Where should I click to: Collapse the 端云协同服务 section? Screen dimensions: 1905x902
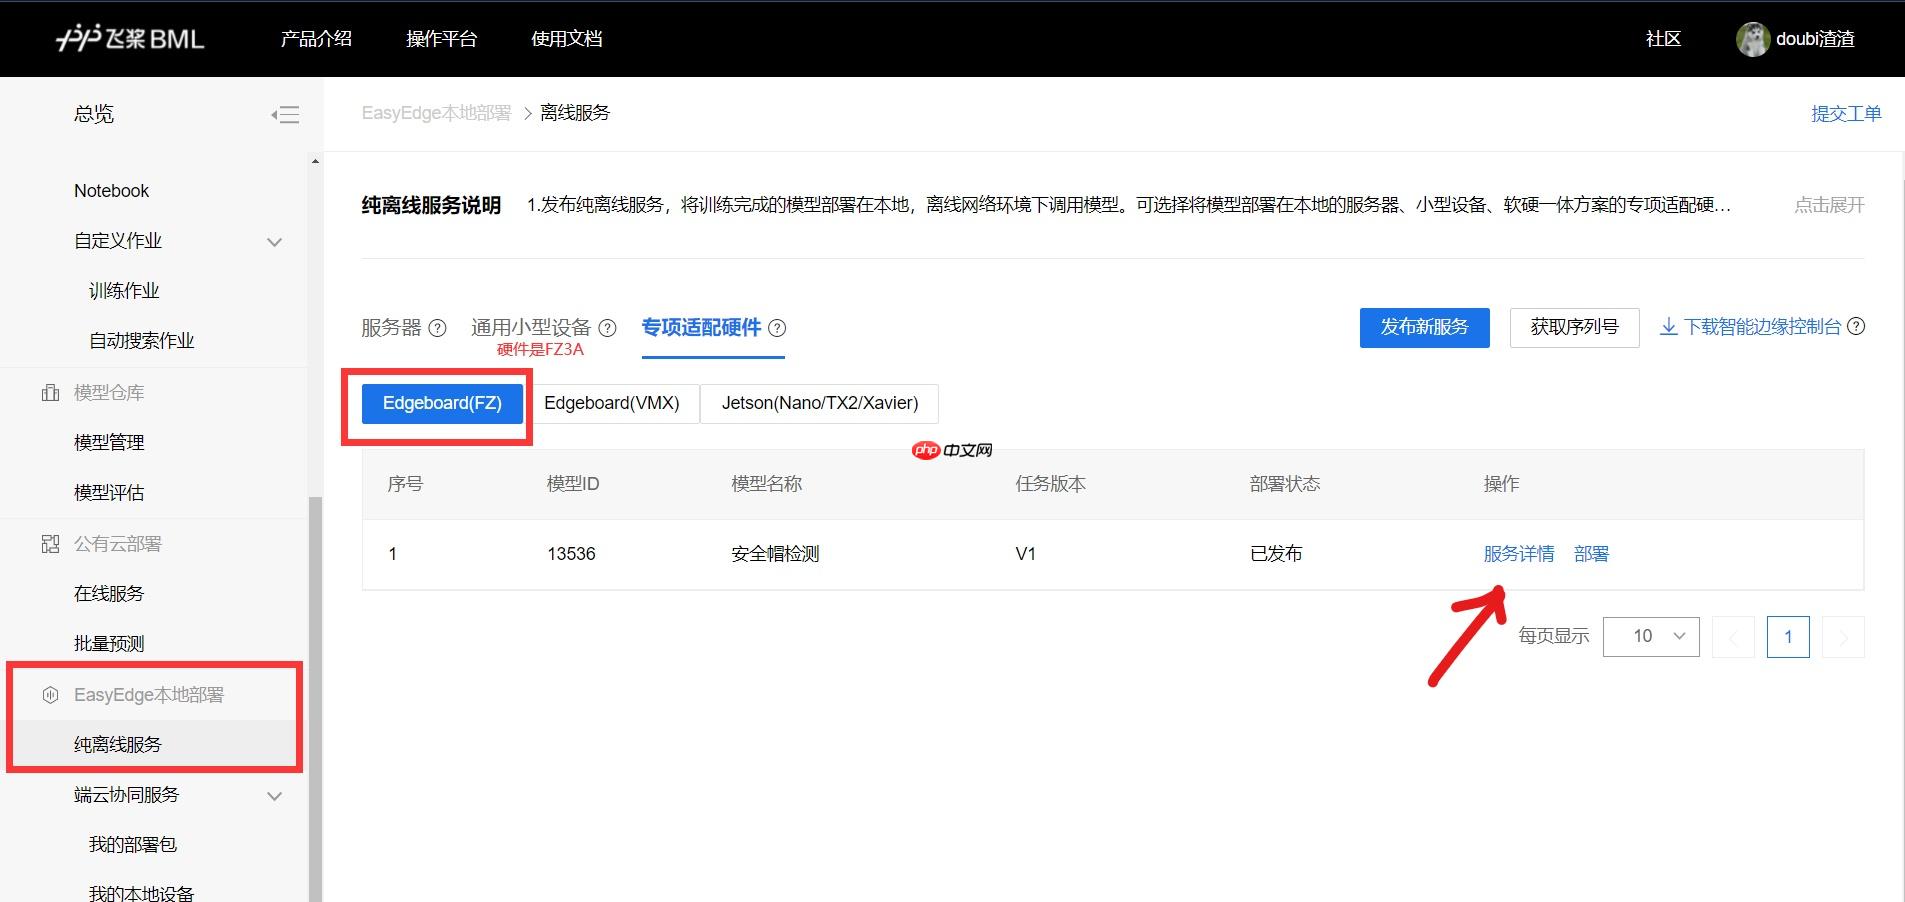tap(274, 795)
